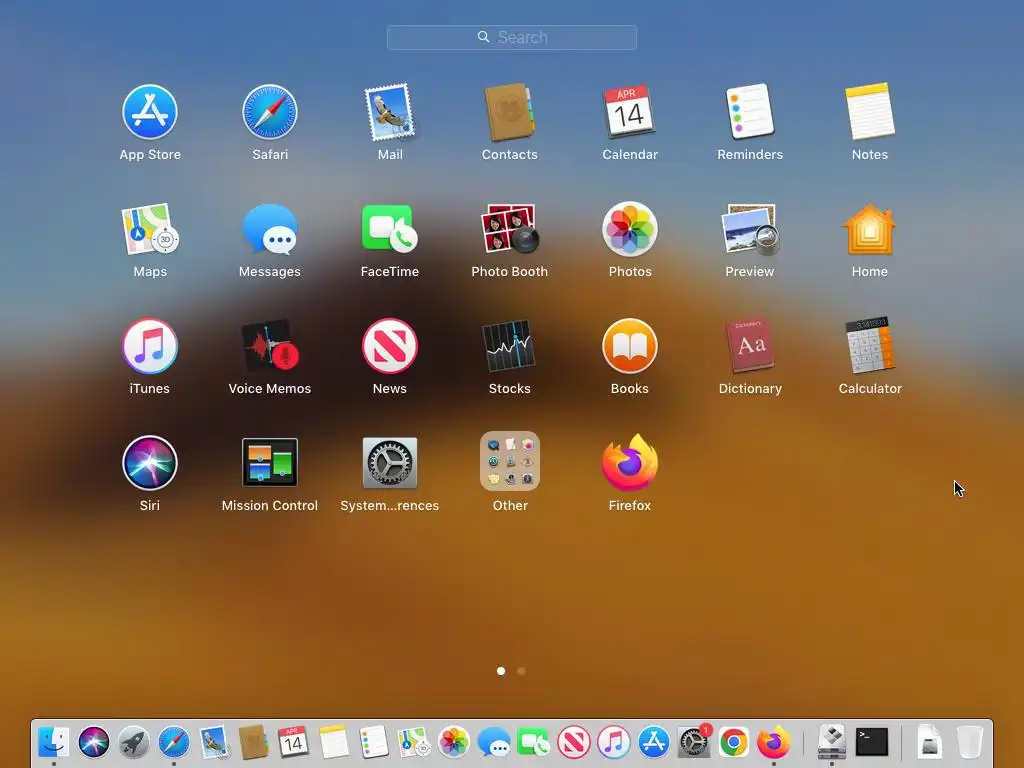Click the Siri icon in the Dock
This screenshot has height=768, width=1024.
[93, 743]
